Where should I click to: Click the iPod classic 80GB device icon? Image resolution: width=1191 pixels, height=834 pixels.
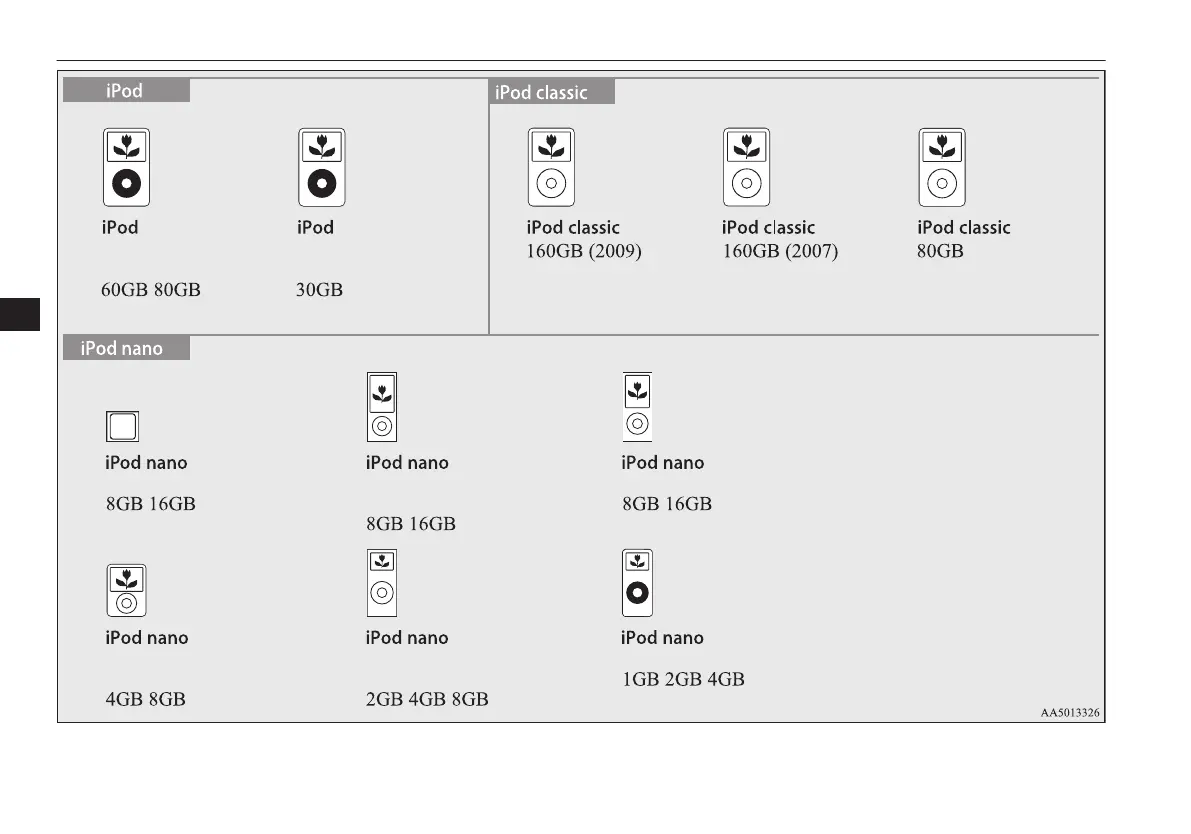942,167
